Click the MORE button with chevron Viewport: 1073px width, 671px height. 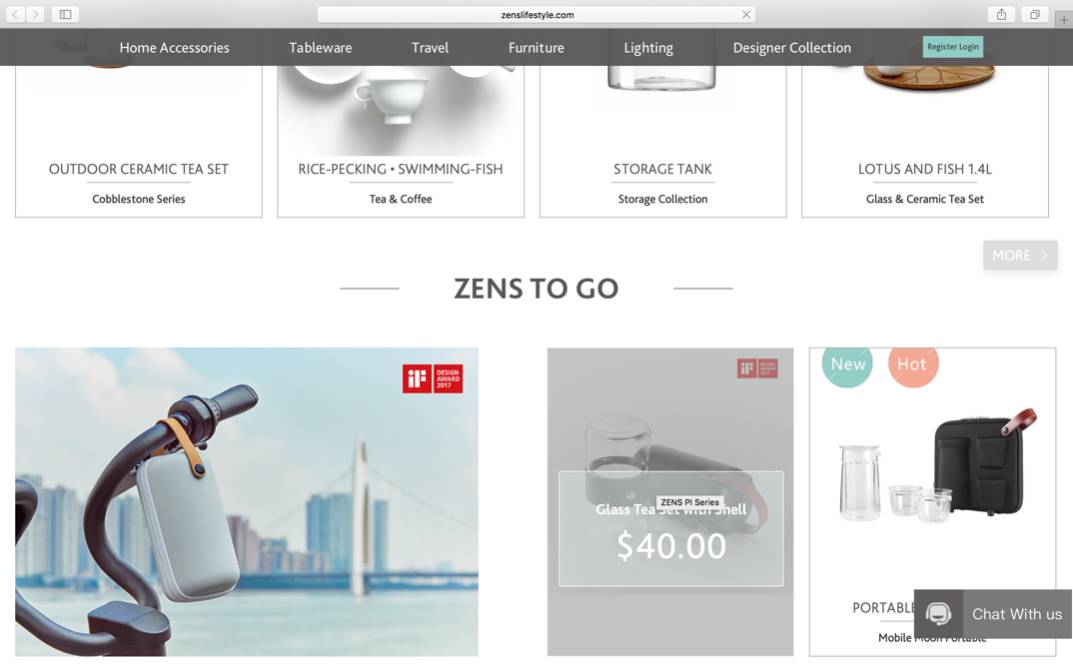pos(1020,255)
